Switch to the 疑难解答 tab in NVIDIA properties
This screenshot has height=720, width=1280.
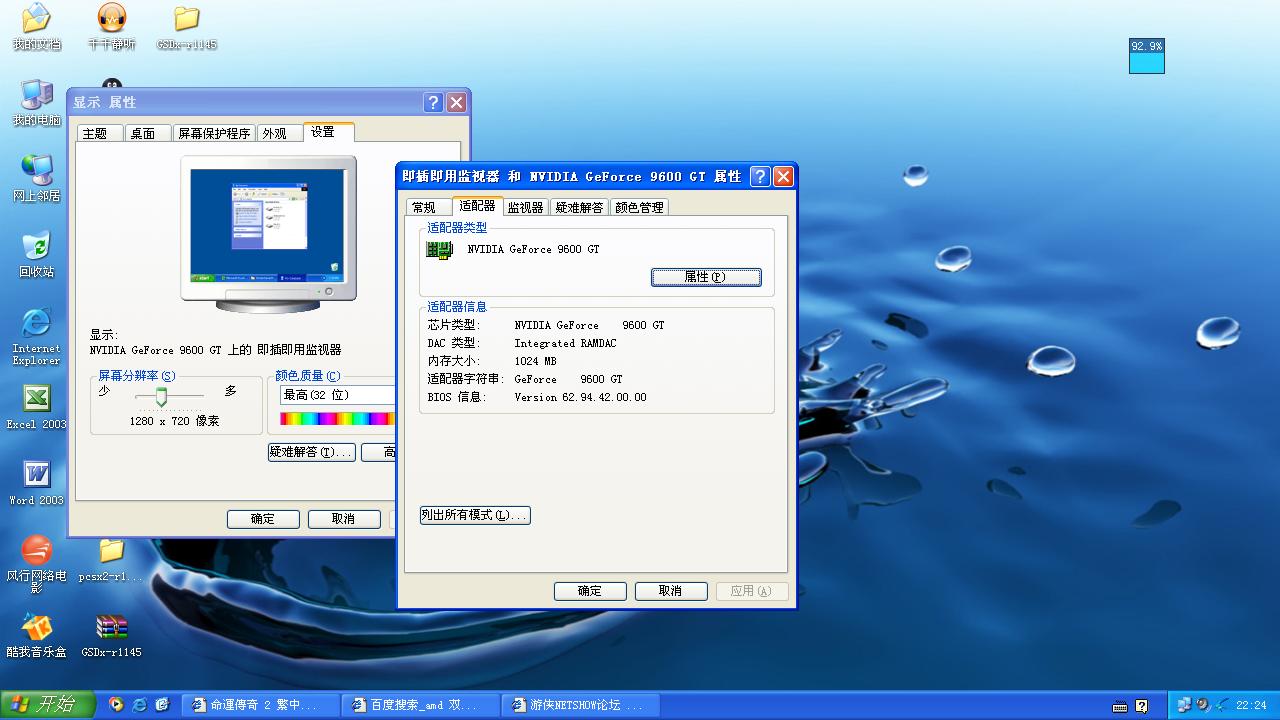pos(579,207)
